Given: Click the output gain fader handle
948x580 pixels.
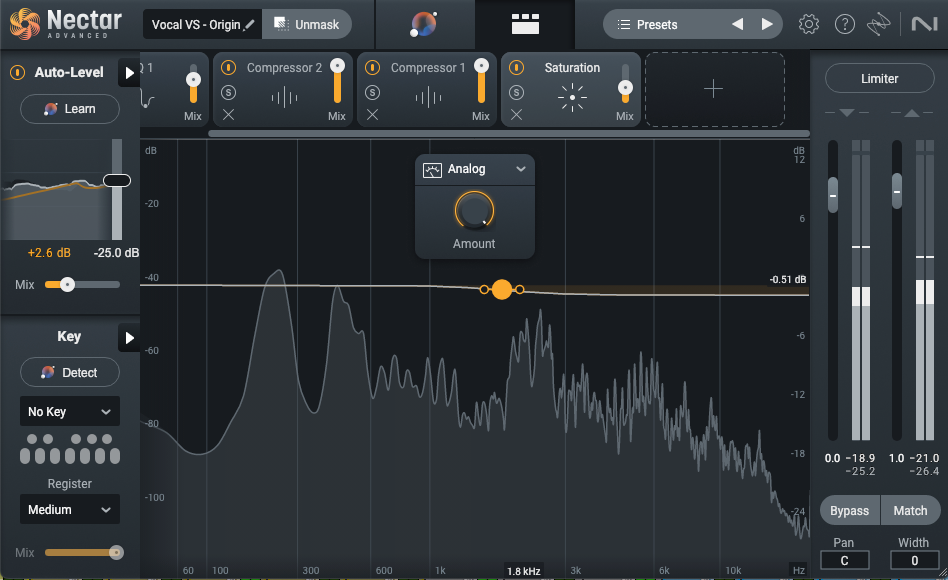Looking at the screenshot, I should (x=897, y=191).
